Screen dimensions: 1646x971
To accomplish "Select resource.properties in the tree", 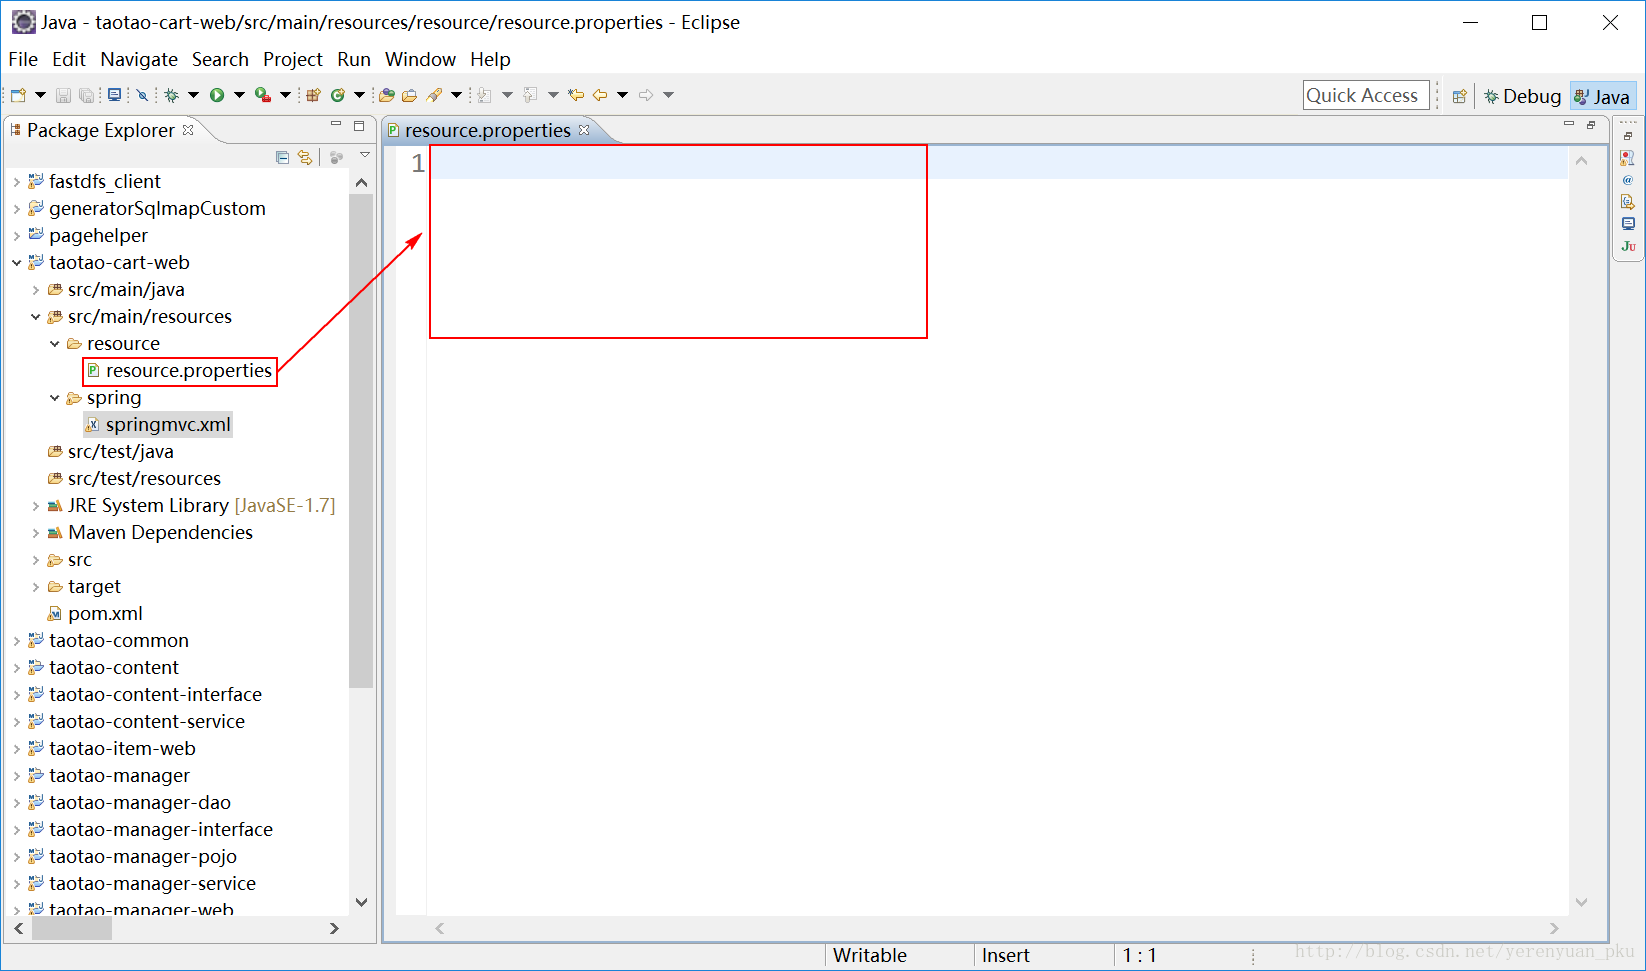I will pos(180,371).
